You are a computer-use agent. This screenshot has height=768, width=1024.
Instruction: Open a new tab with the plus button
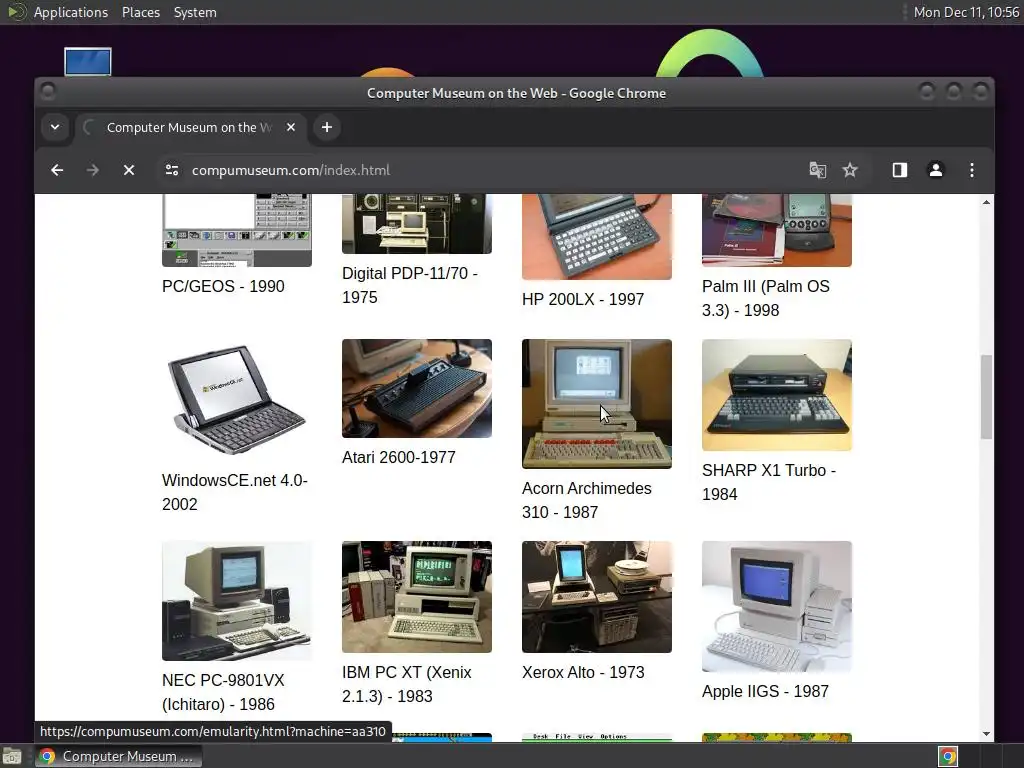click(x=327, y=127)
